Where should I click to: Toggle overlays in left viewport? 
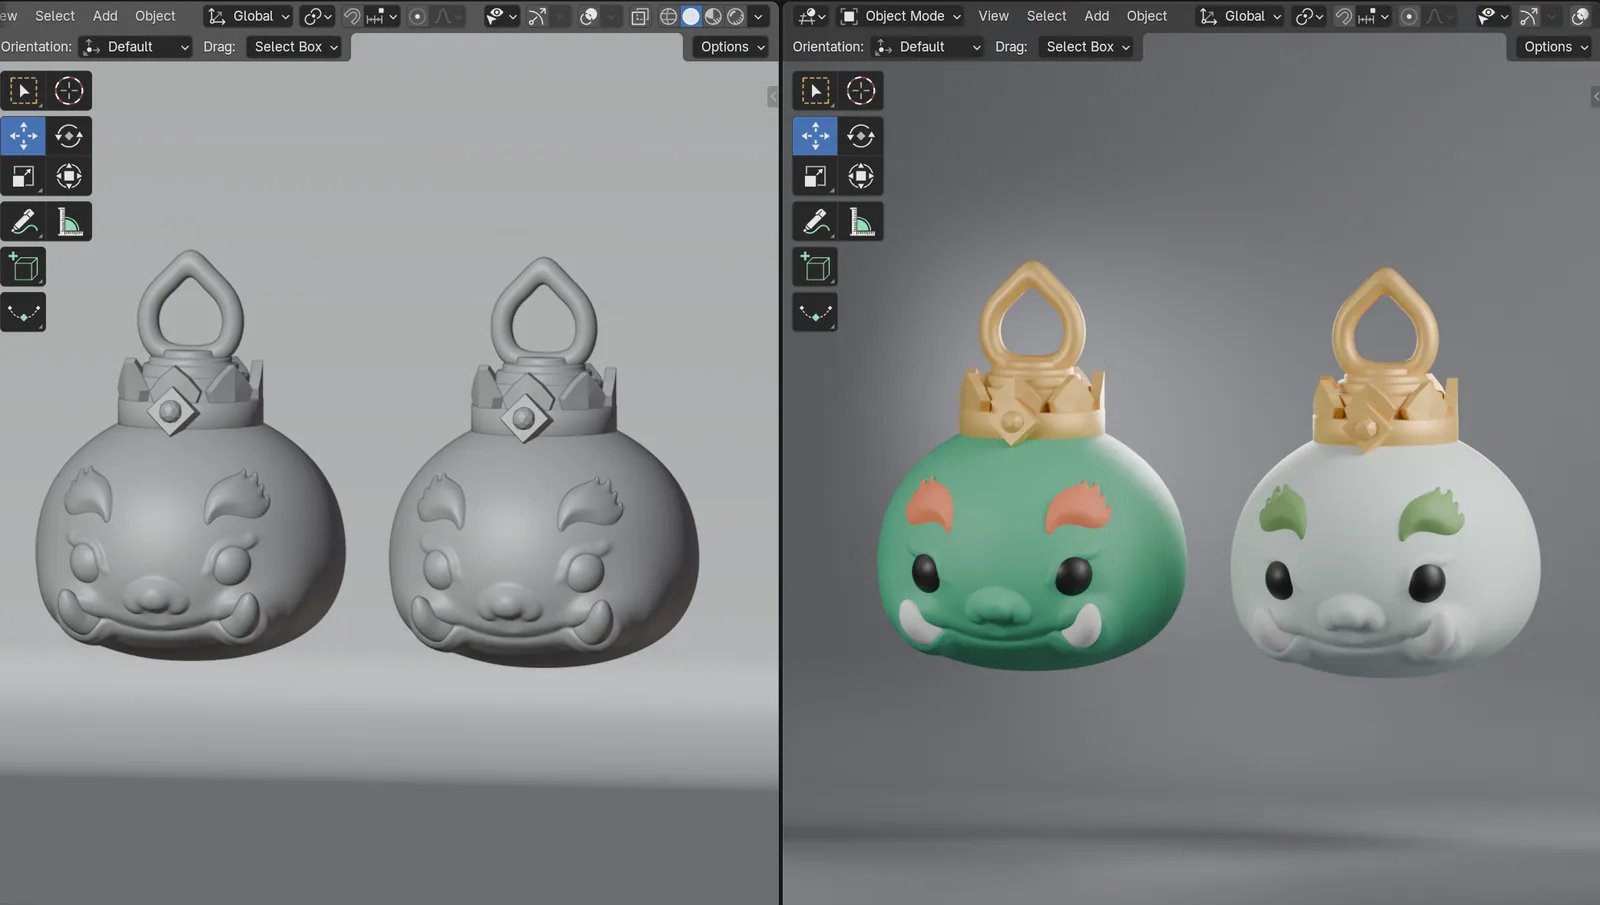pos(589,16)
